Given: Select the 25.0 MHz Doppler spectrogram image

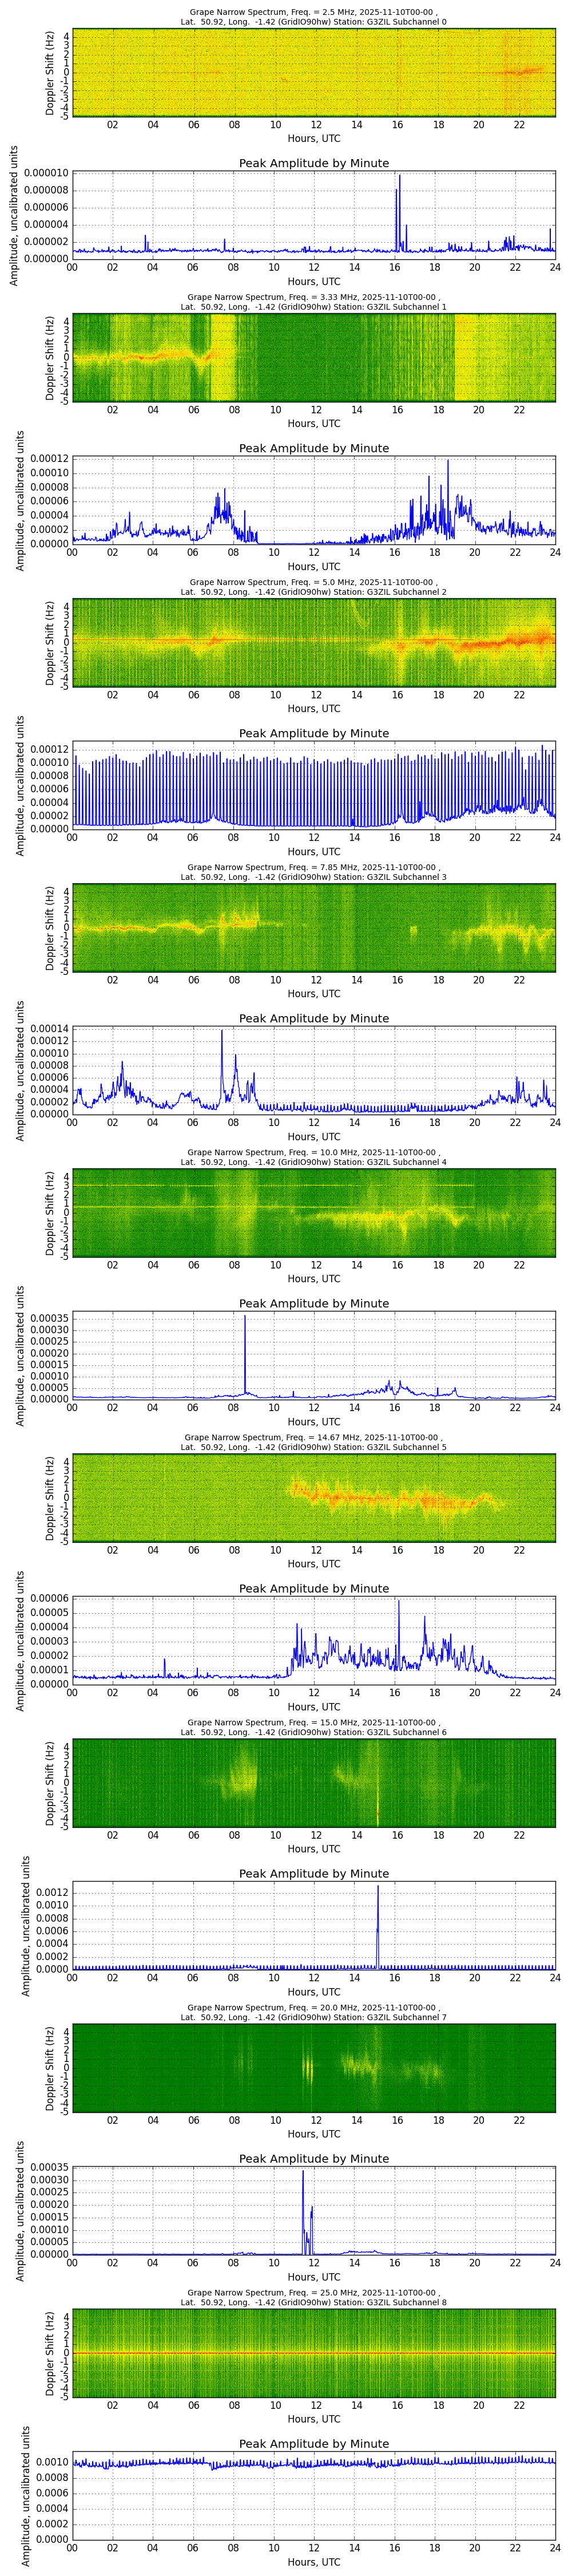Looking at the screenshot, I should click(313, 2353).
